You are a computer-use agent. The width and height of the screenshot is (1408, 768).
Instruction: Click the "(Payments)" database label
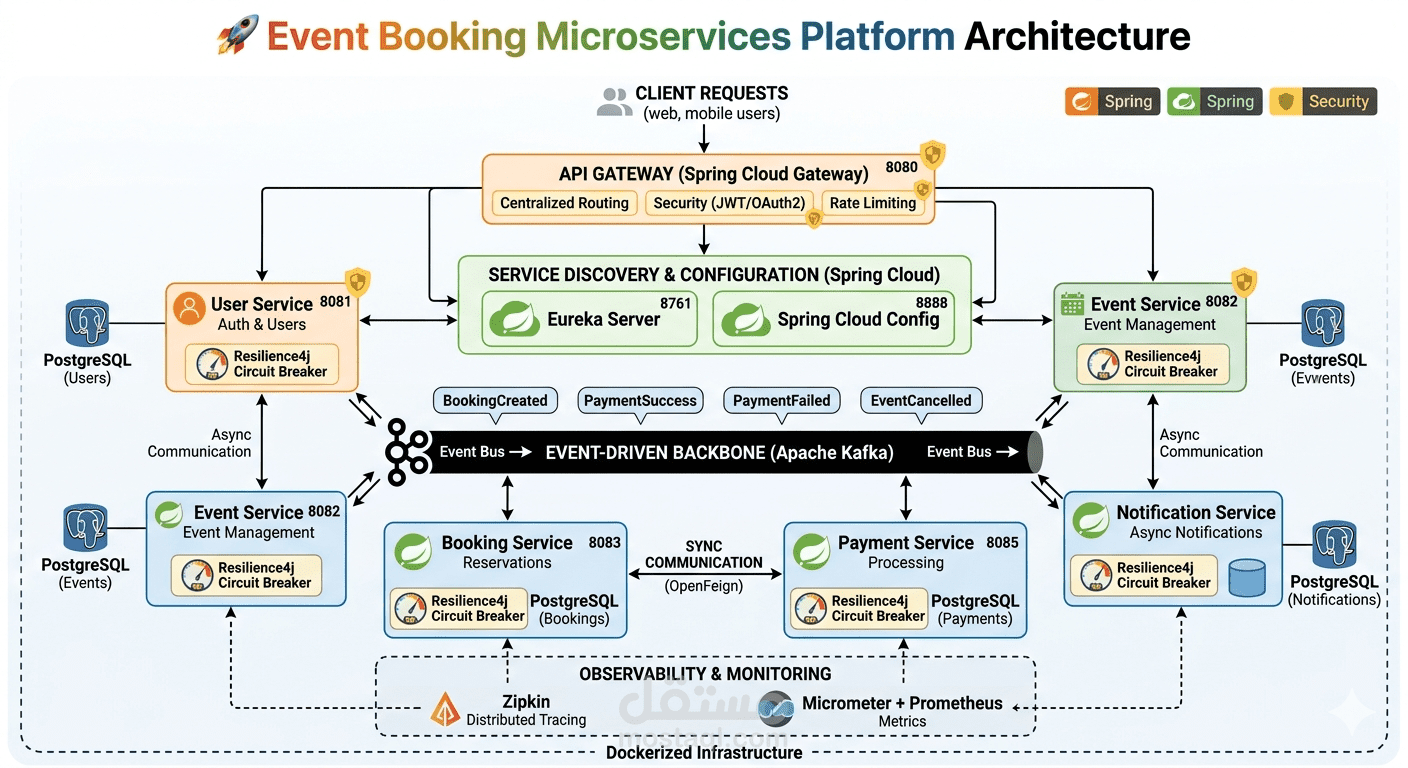[x=975, y=619]
